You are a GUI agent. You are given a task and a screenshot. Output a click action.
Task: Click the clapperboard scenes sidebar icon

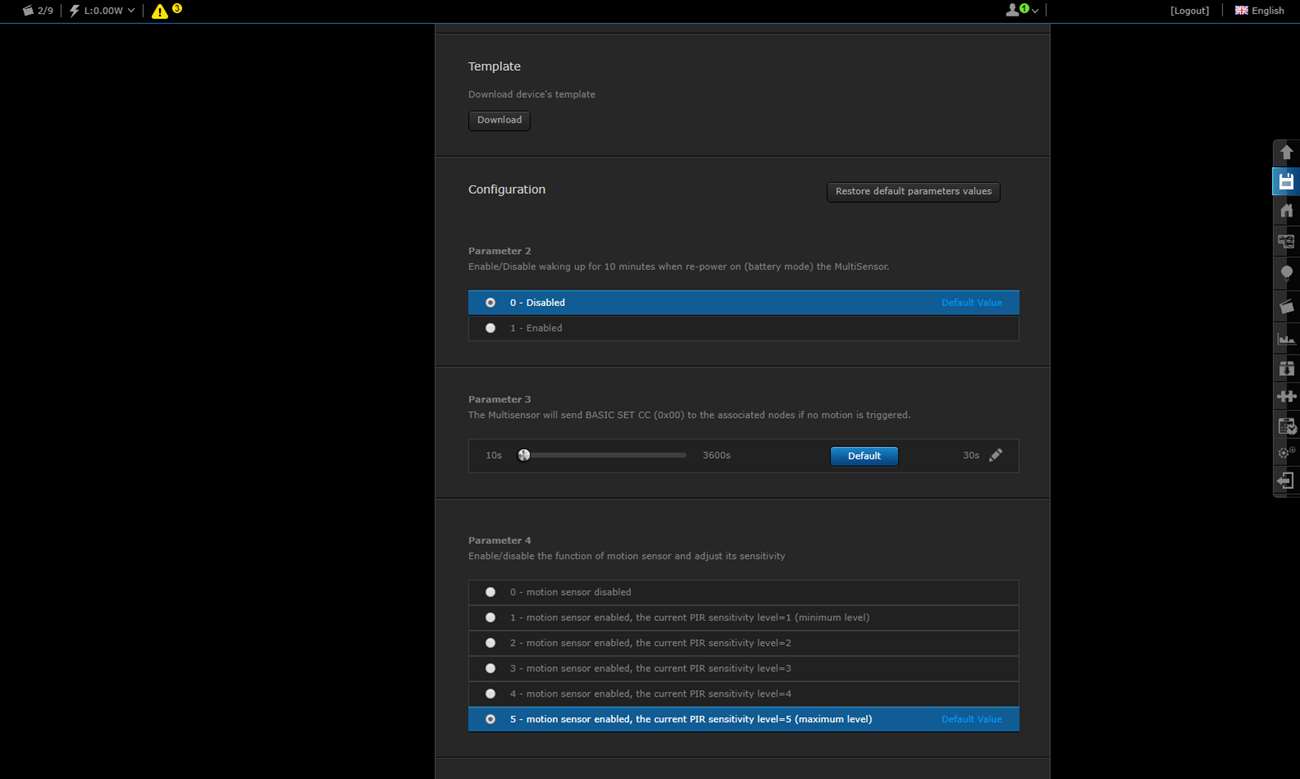click(1286, 307)
